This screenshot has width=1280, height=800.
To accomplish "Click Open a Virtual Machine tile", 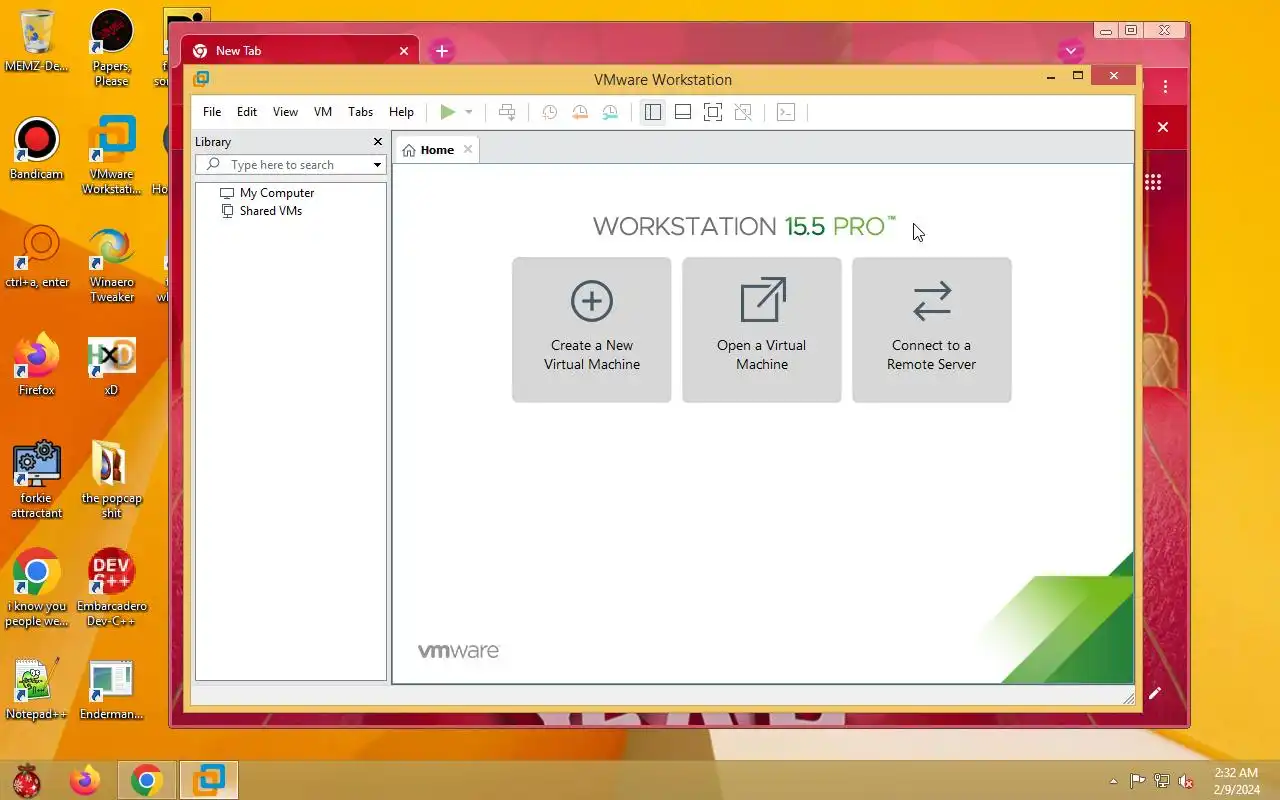I will click(762, 330).
